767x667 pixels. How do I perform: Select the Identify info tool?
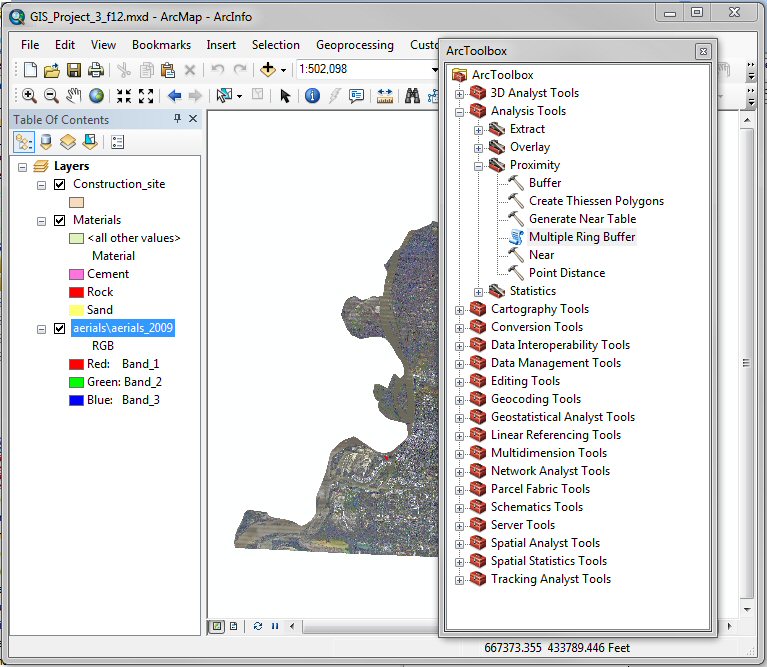312,95
